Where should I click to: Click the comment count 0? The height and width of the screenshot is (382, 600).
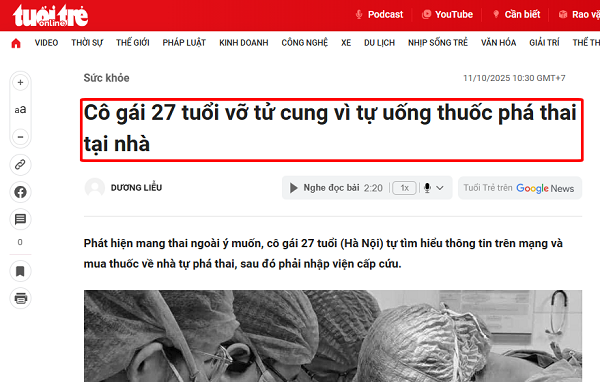pos(20,242)
